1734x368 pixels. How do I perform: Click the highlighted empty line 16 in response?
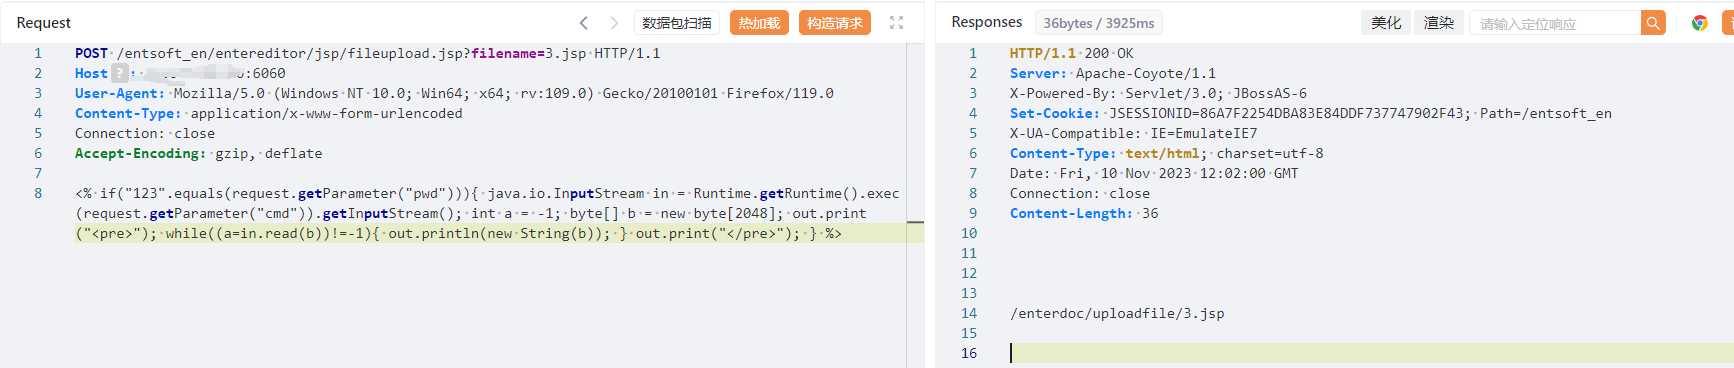[x=1370, y=353]
